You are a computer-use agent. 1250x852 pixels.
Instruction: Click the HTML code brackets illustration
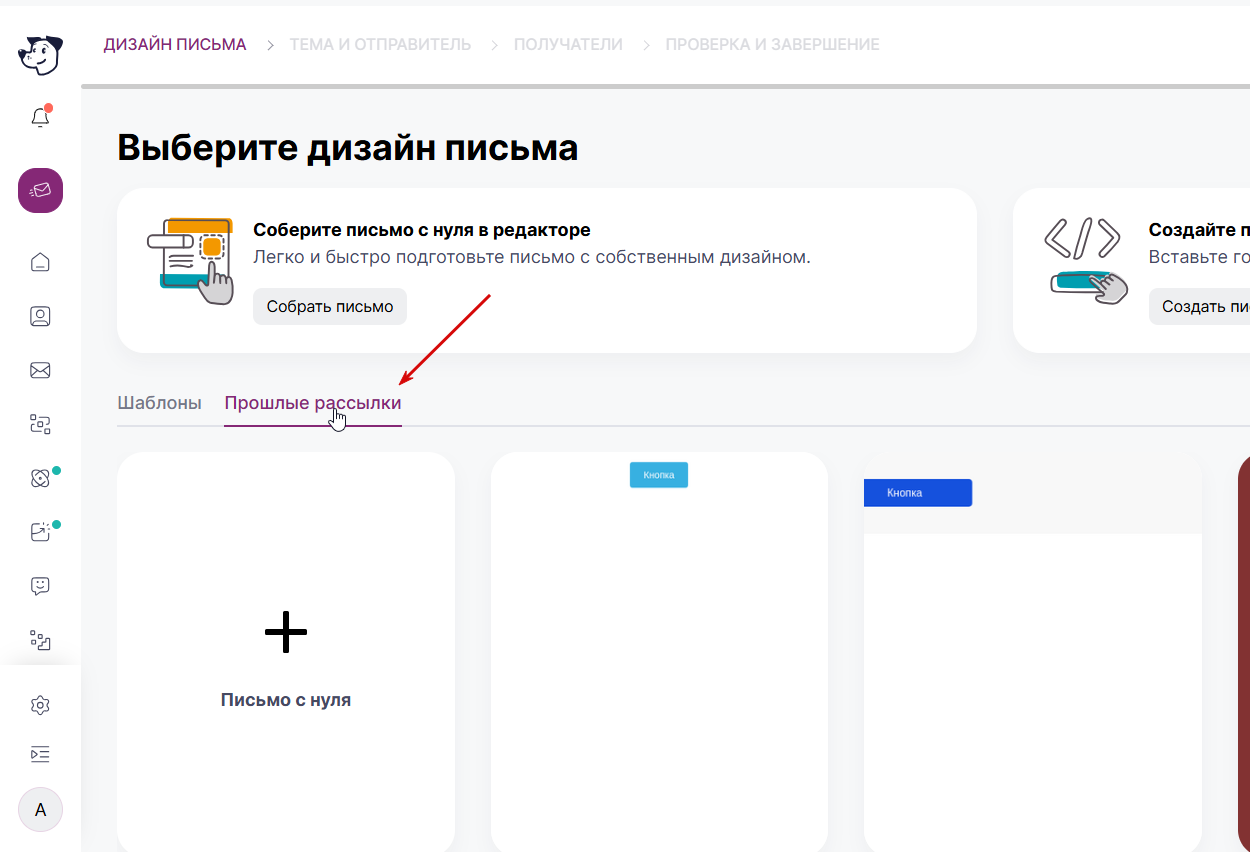click(1087, 261)
